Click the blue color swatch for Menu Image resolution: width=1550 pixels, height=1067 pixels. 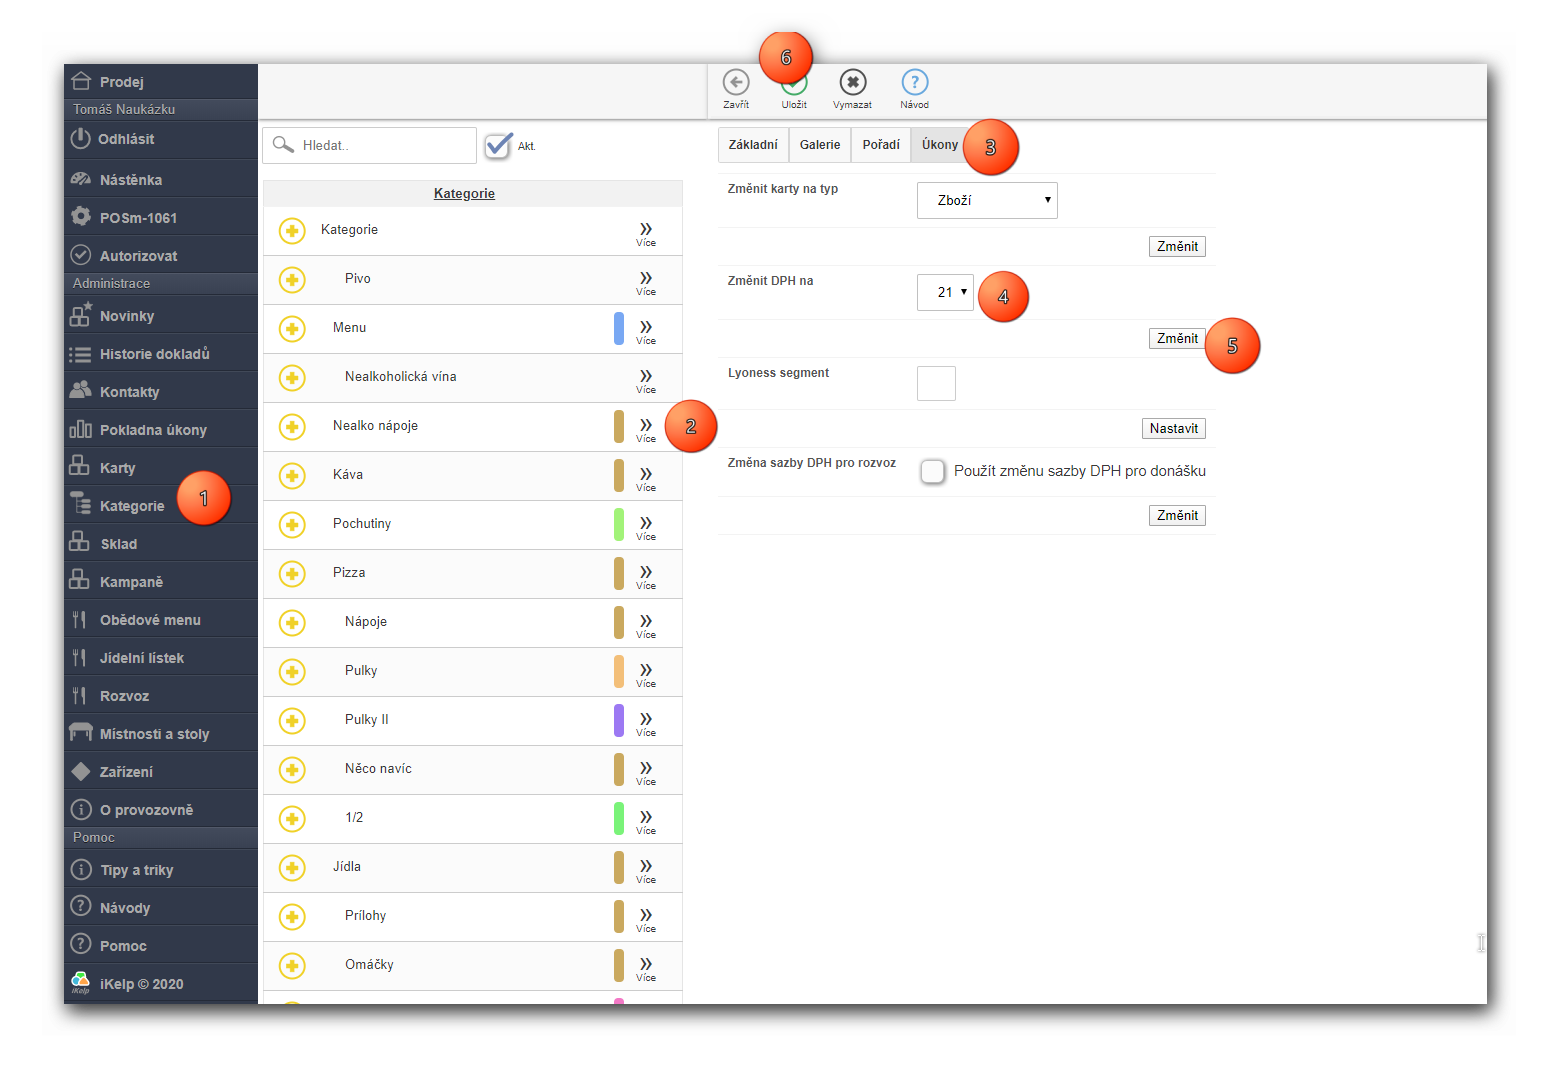coord(619,329)
